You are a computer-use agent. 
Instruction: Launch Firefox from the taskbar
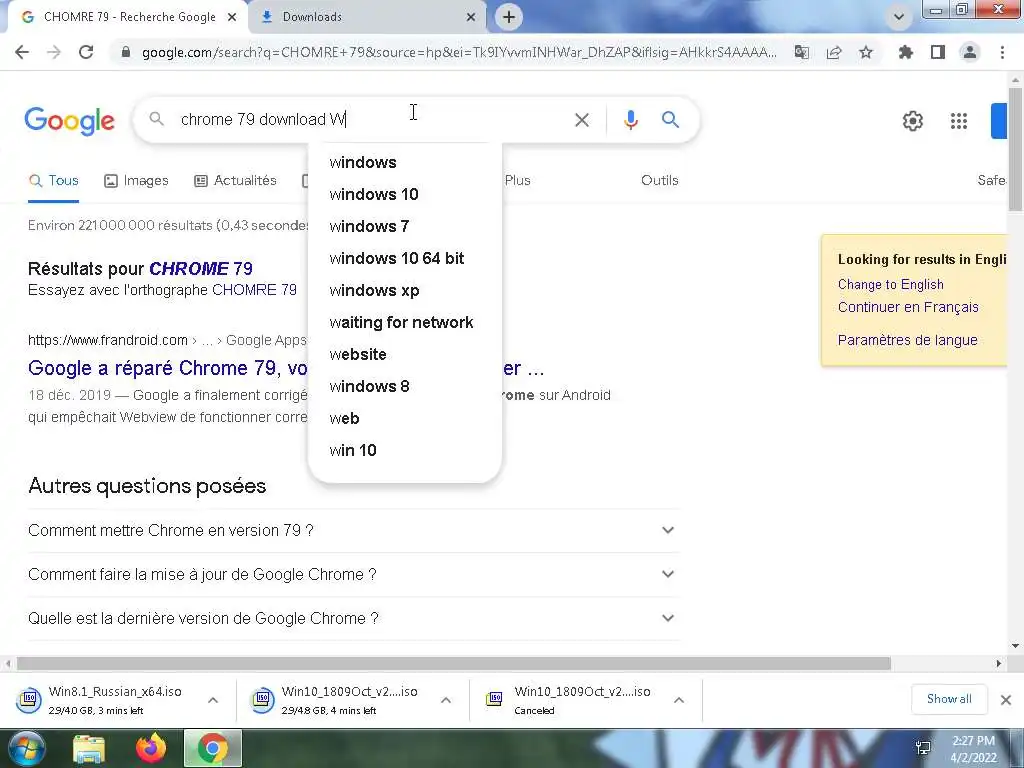click(151, 748)
